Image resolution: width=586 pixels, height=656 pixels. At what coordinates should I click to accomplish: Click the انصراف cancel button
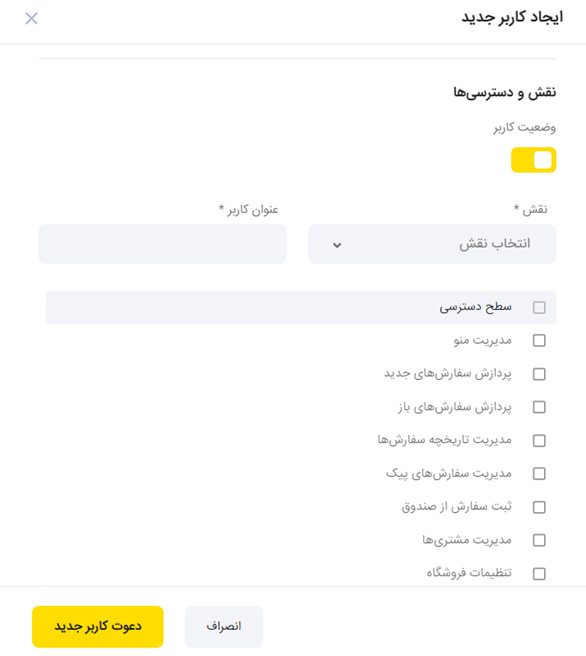pyautogui.click(x=224, y=626)
